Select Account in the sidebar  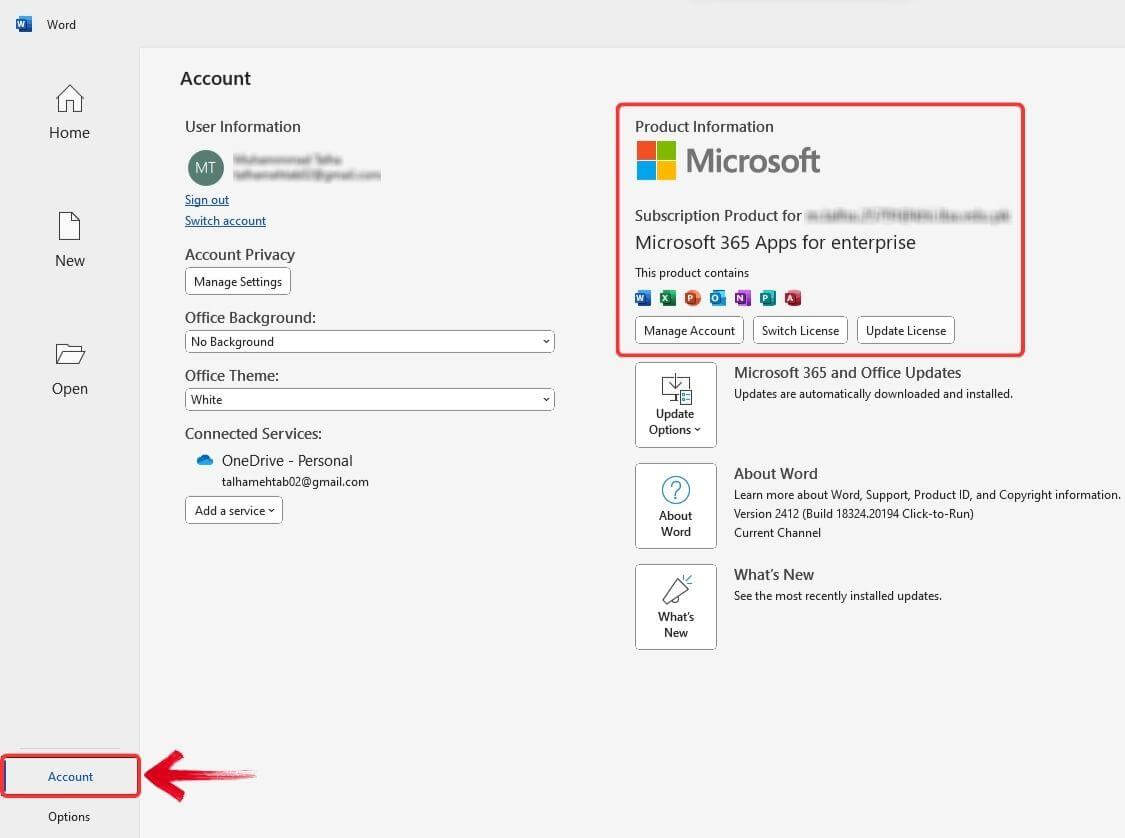tap(70, 776)
